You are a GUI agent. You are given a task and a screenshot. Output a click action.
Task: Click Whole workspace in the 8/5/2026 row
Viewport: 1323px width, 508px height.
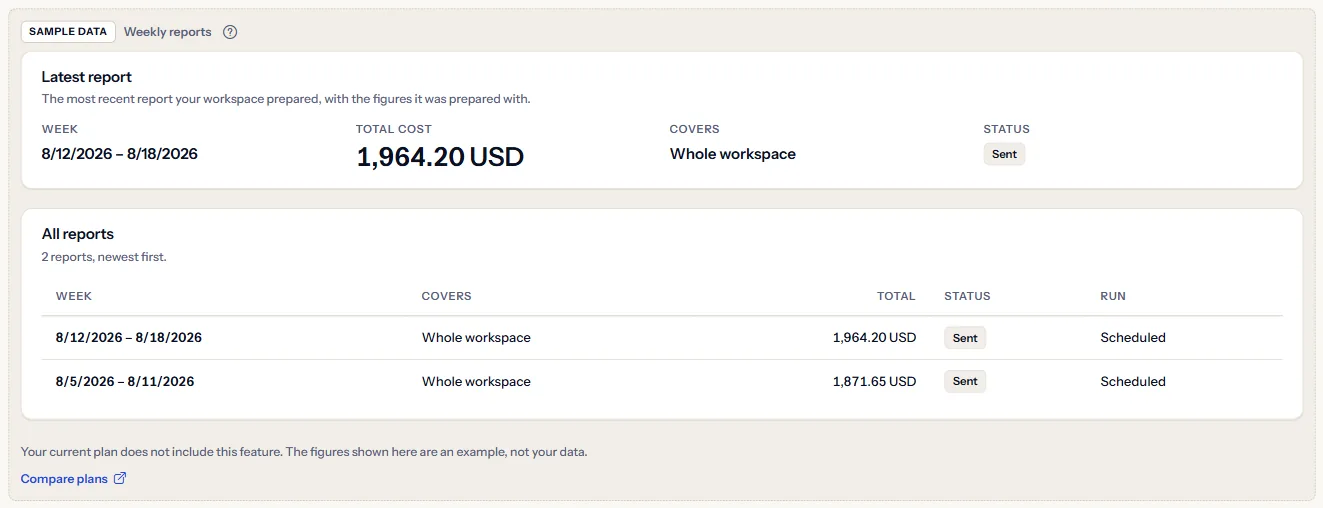(476, 382)
